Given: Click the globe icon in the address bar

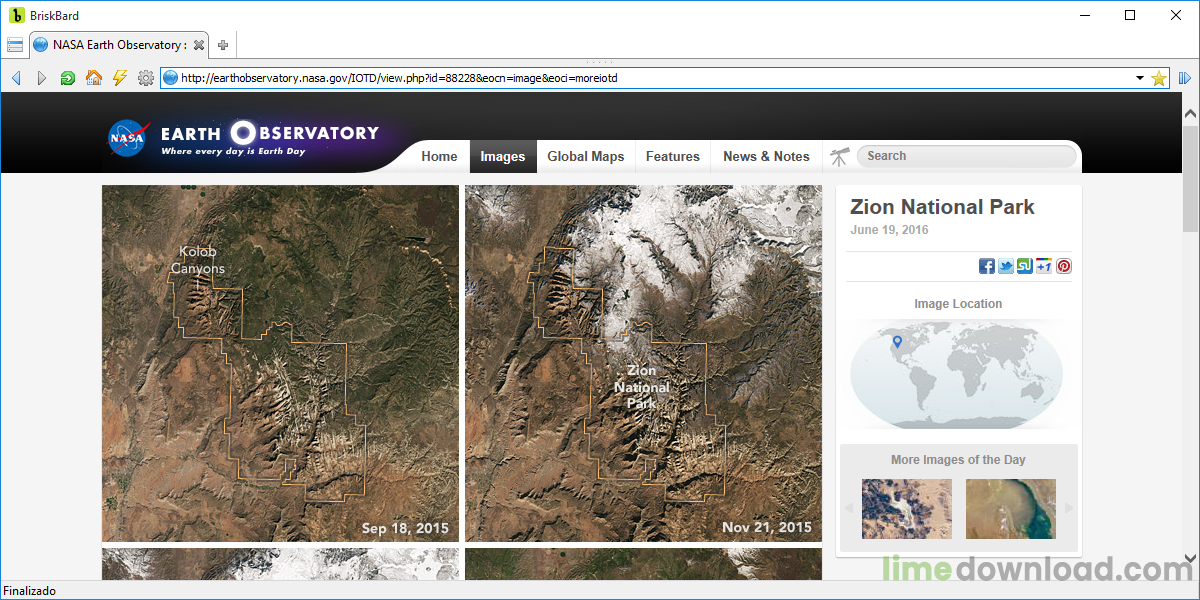Looking at the screenshot, I should click(x=170, y=78).
